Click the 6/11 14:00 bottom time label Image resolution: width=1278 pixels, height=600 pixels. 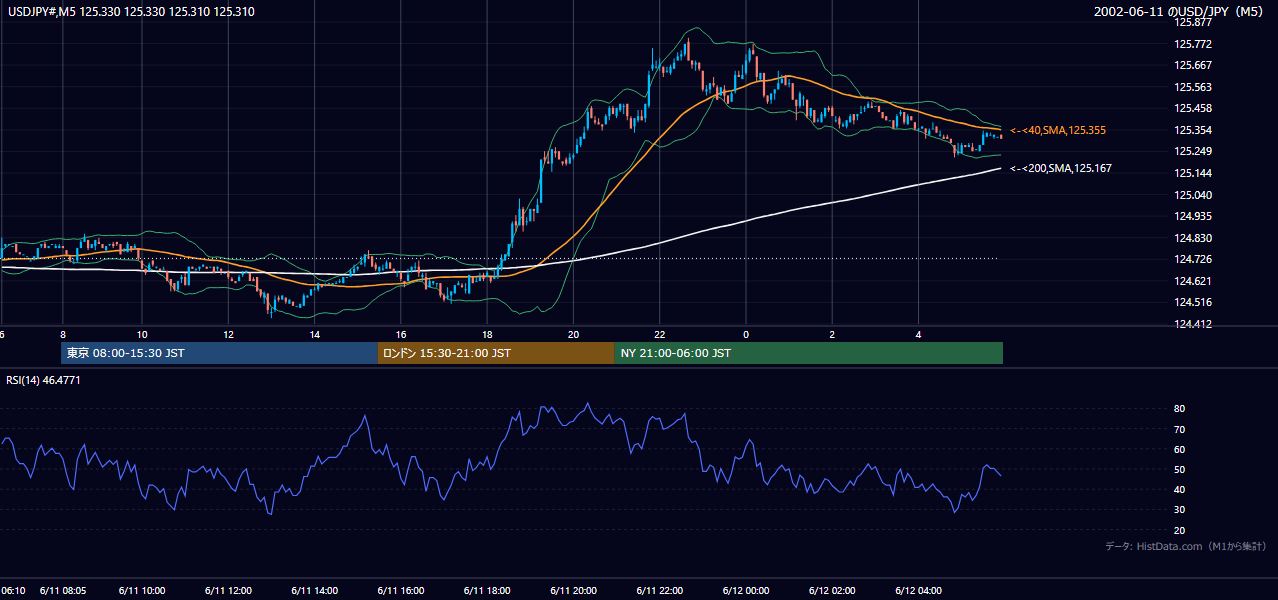[x=315, y=590]
